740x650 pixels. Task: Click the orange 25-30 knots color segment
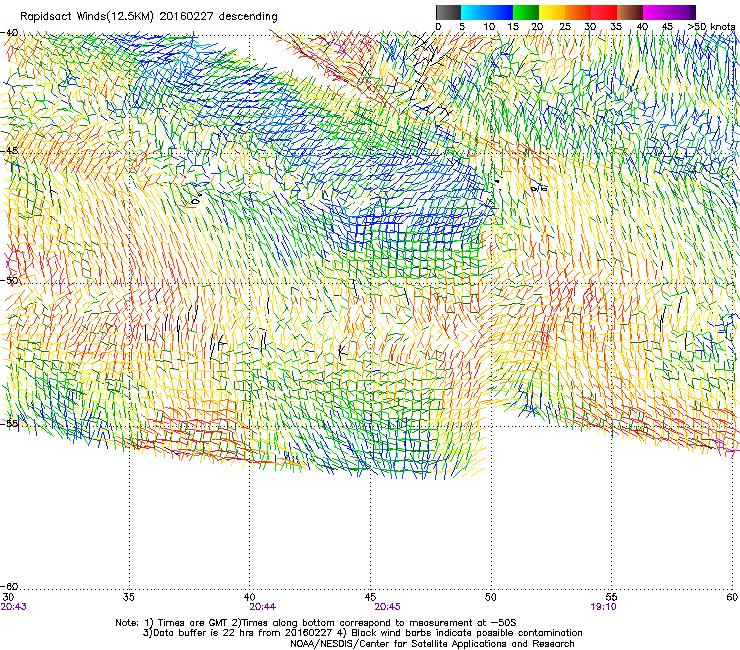click(578, 12)
